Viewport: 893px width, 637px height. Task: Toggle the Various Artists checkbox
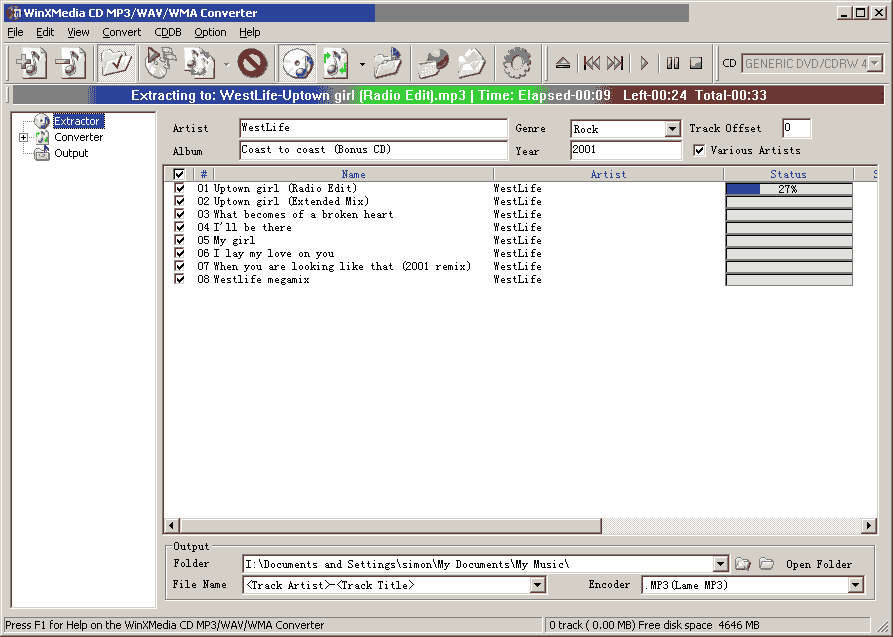(699, 150)
